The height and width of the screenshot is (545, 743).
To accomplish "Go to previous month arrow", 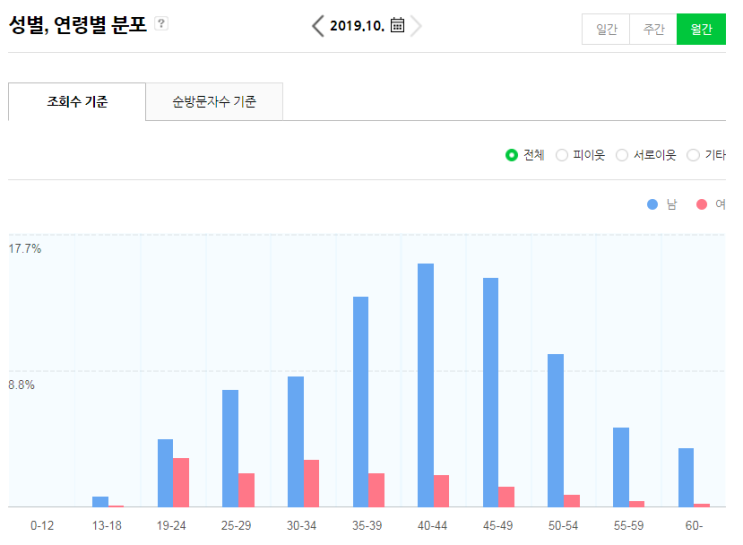I will click(x=317, y=26).
